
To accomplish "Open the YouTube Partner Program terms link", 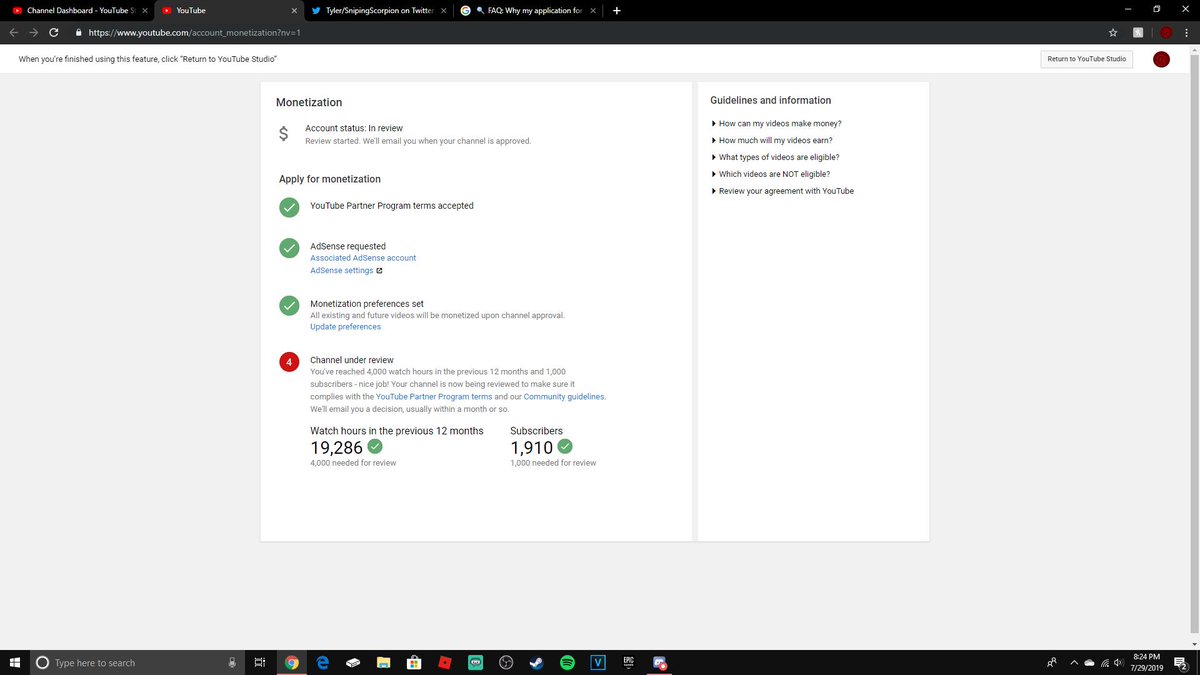I will pyautogui.click(x=434, y=397).
